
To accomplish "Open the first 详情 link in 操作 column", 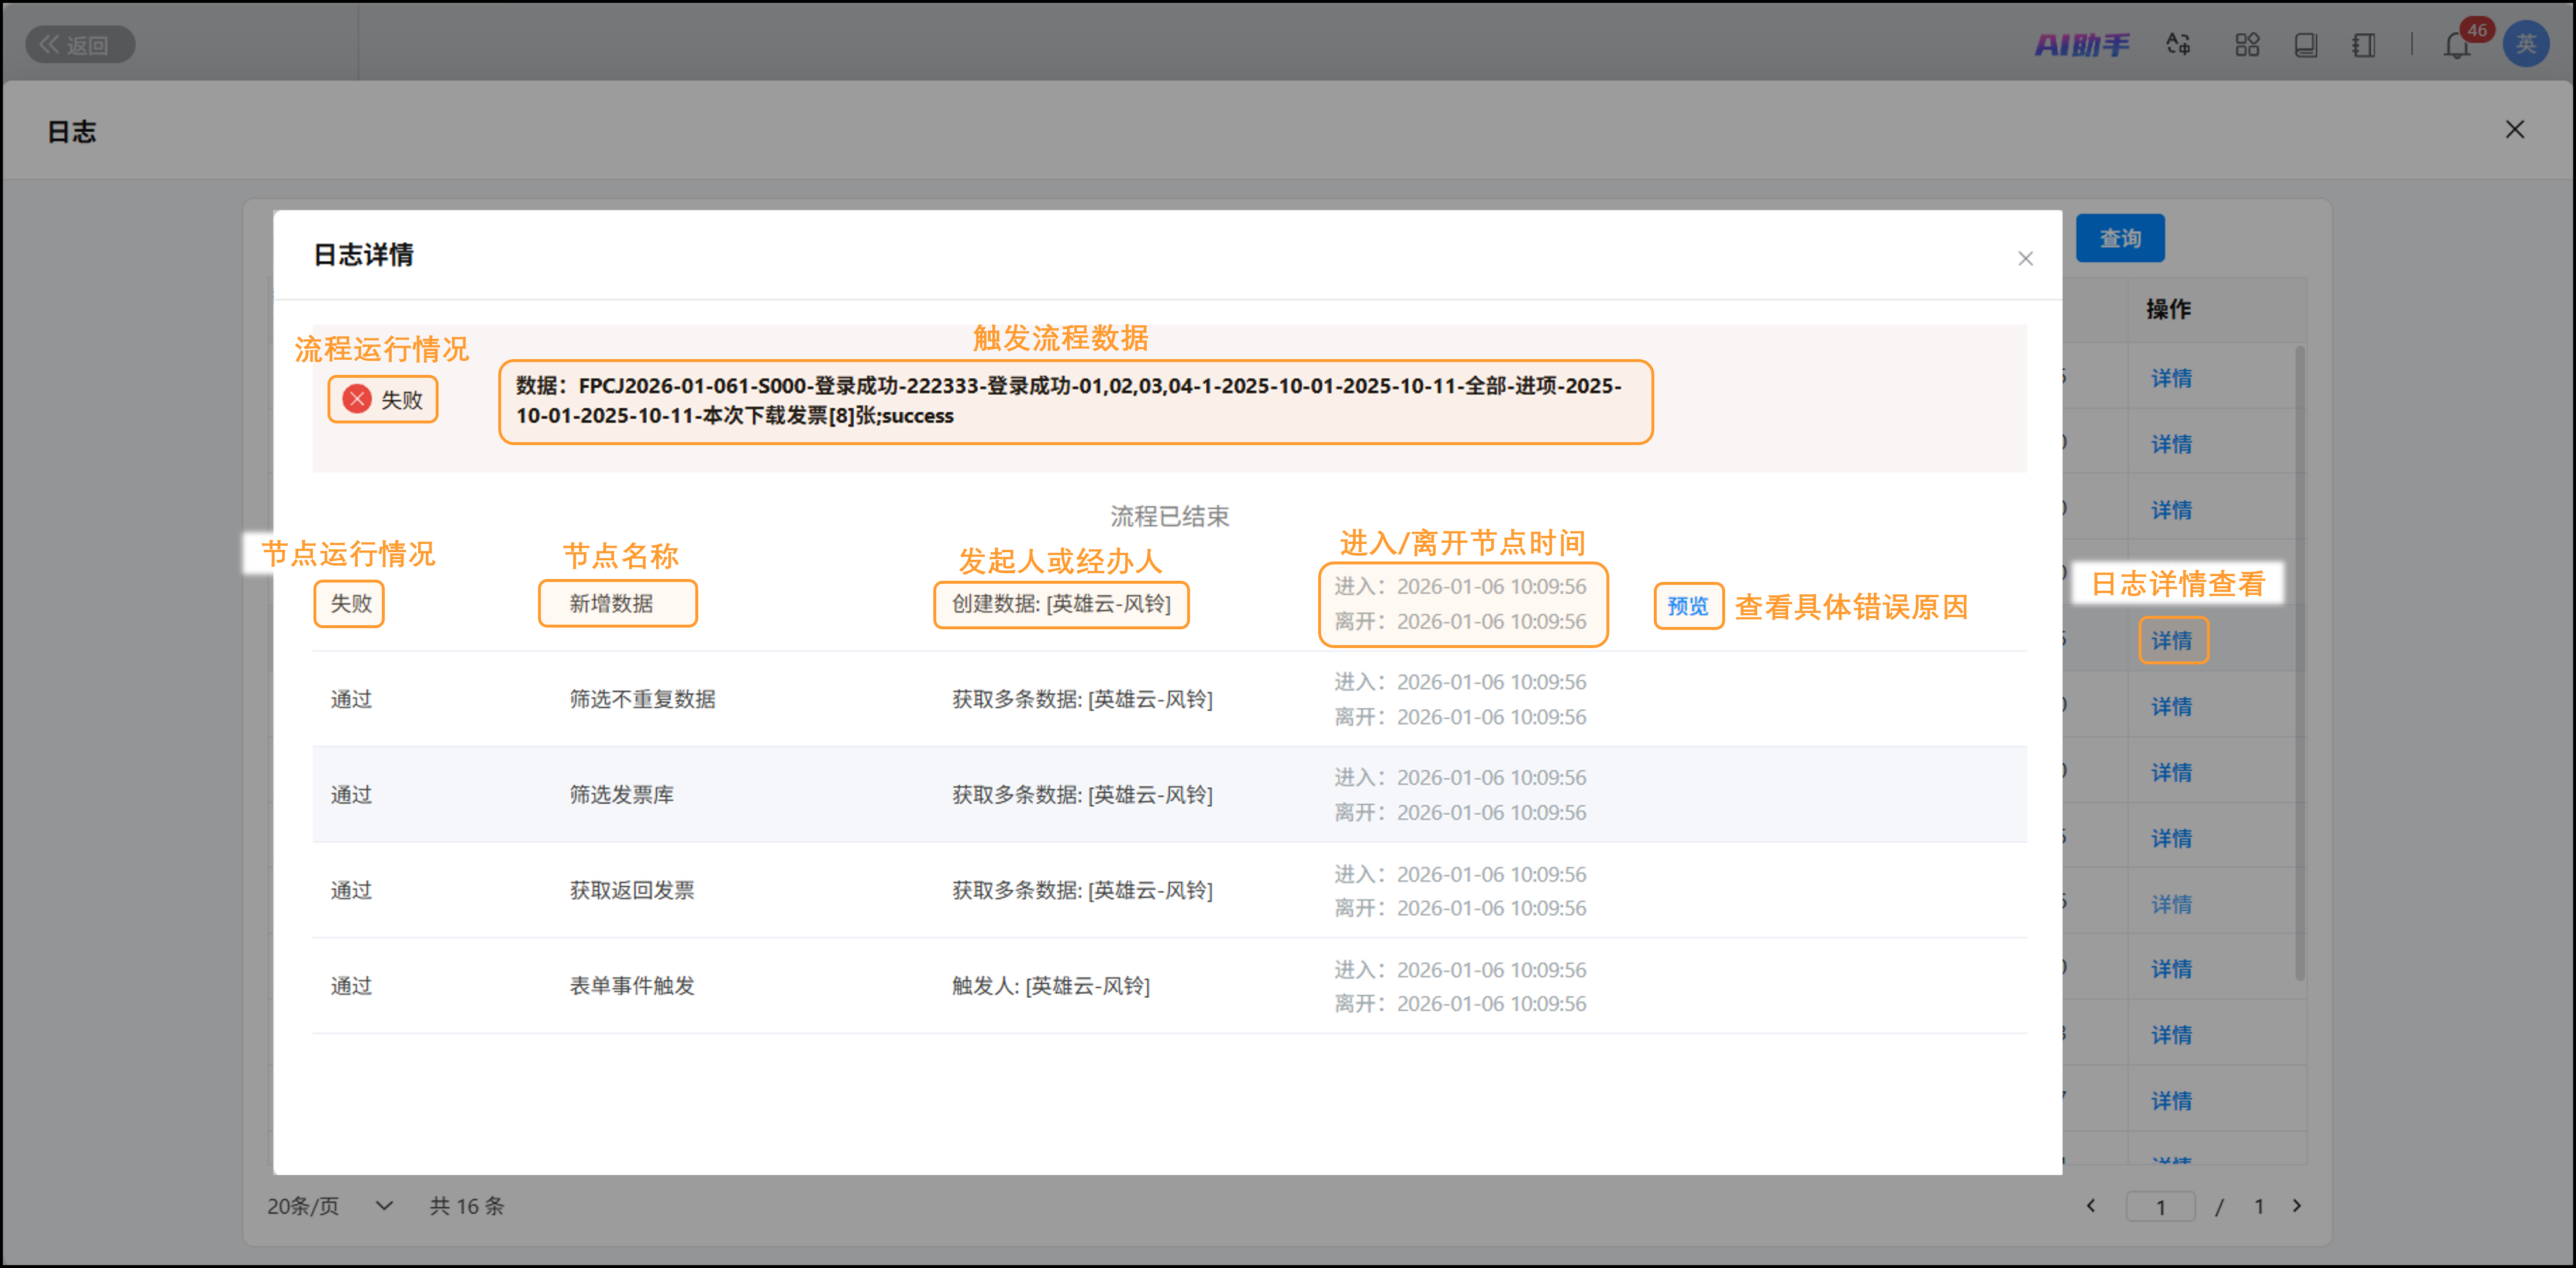I will (2171, 379).
